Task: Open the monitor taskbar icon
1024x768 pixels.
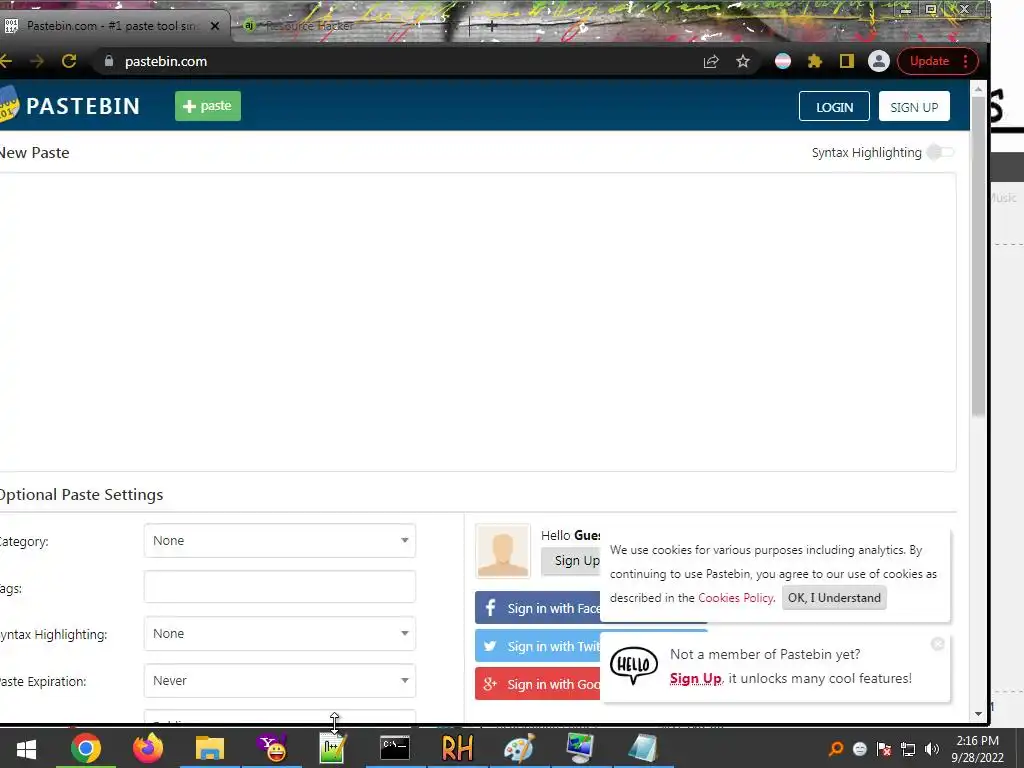Action: pyautogui.click(x=581, y=748)
